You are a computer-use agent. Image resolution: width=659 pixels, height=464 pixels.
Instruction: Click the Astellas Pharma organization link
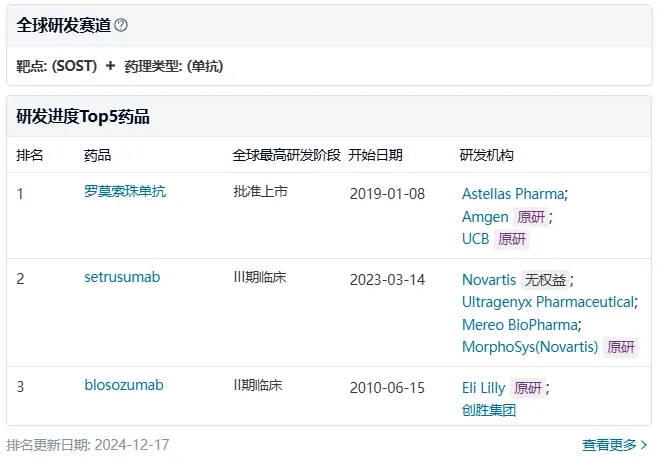pos(513,194)
